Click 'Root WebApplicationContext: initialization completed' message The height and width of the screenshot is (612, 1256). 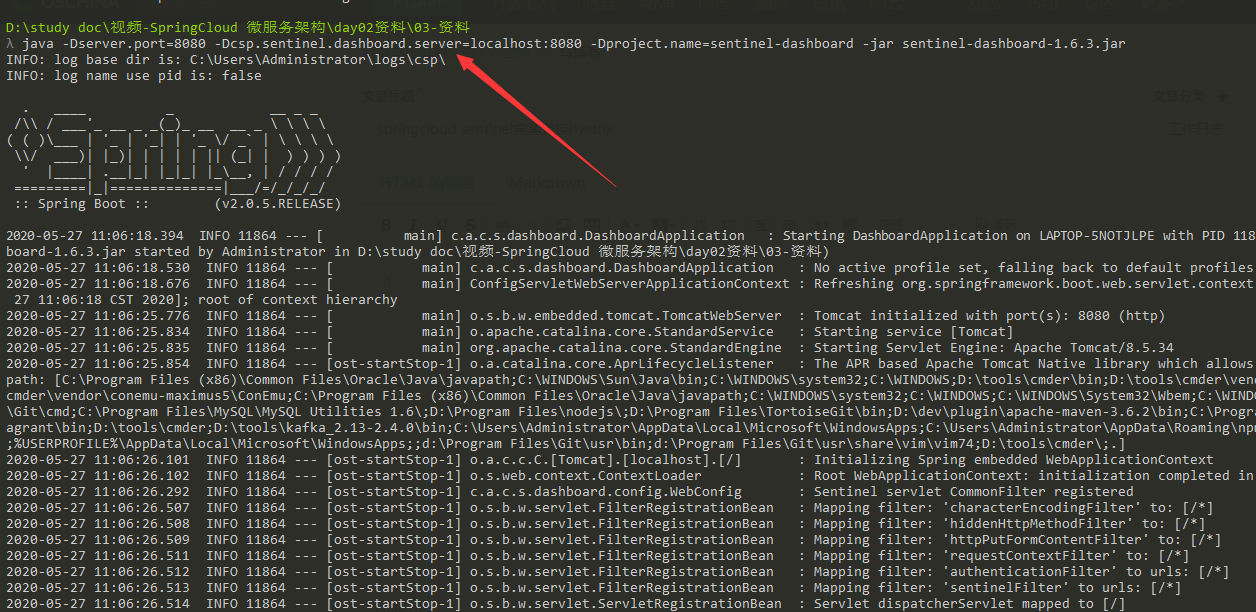tap(1033, 476)
